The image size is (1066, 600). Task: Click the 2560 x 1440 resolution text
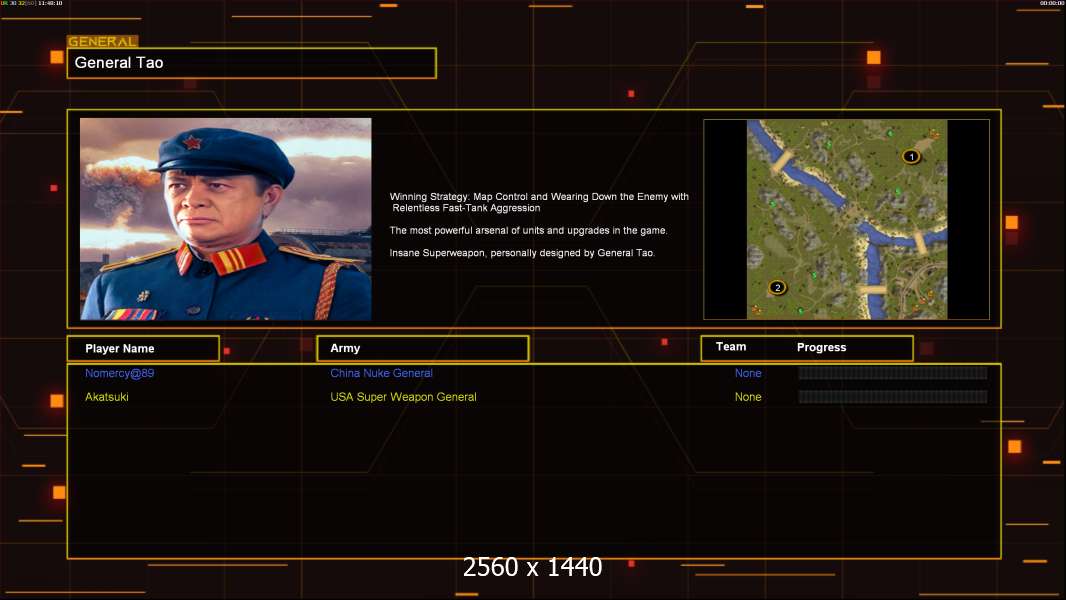532,567
